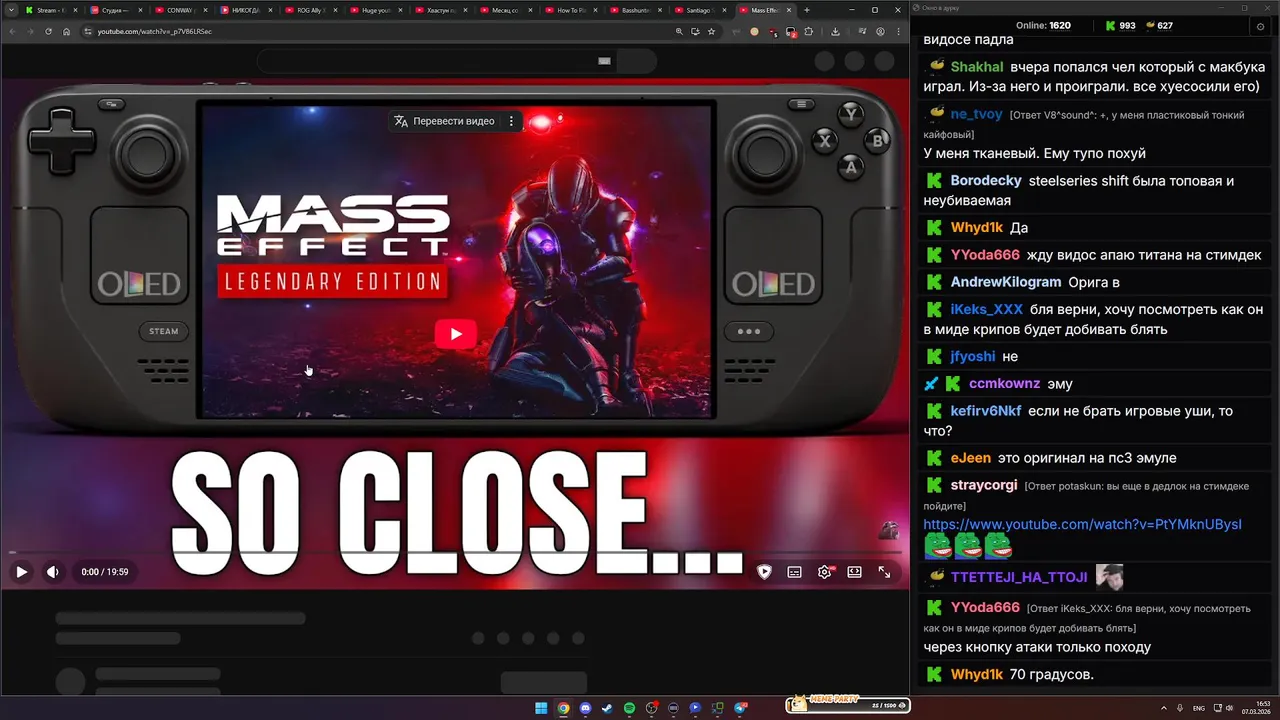
Task: Toggle subtitles in the video player
Action: point(794,572)
